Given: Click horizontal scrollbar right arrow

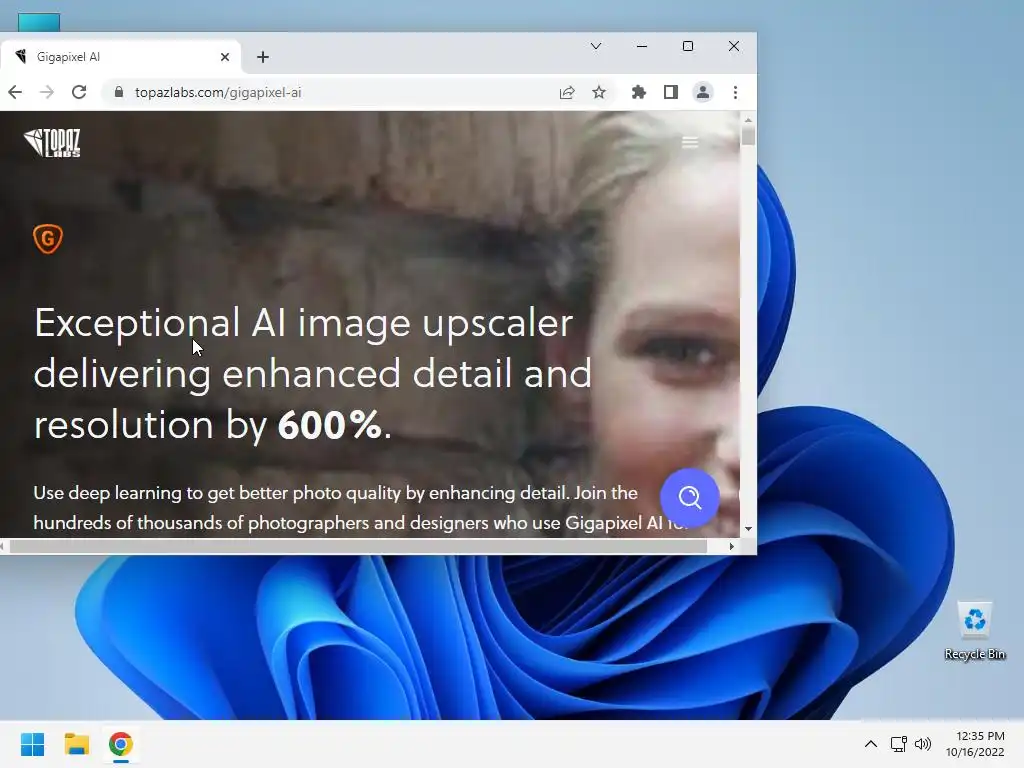Looking at the screenshot, I should (731, 546).
